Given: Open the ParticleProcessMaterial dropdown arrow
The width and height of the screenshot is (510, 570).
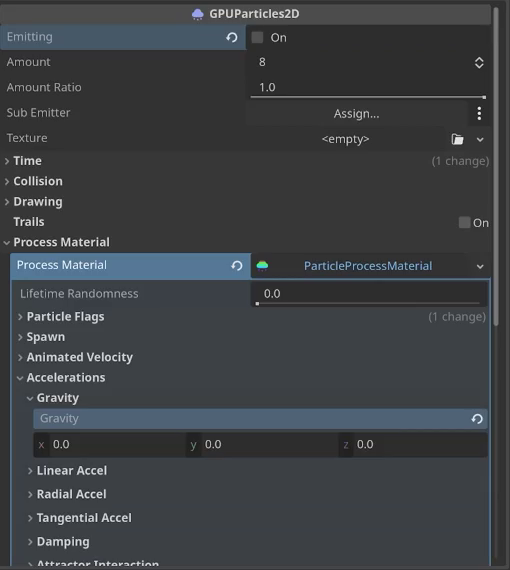Looking at the screenshot, I should pyautogui.click(x=480, y=266).
